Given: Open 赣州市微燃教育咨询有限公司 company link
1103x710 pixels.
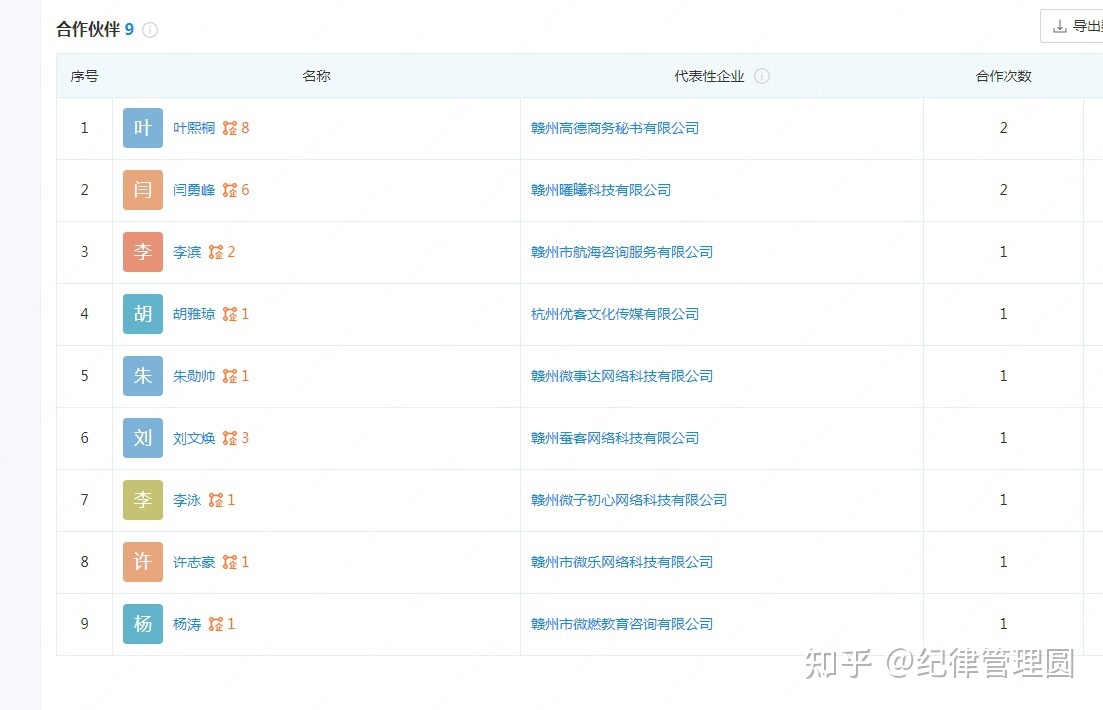Looking at the screenshot, I should point(614,623).
